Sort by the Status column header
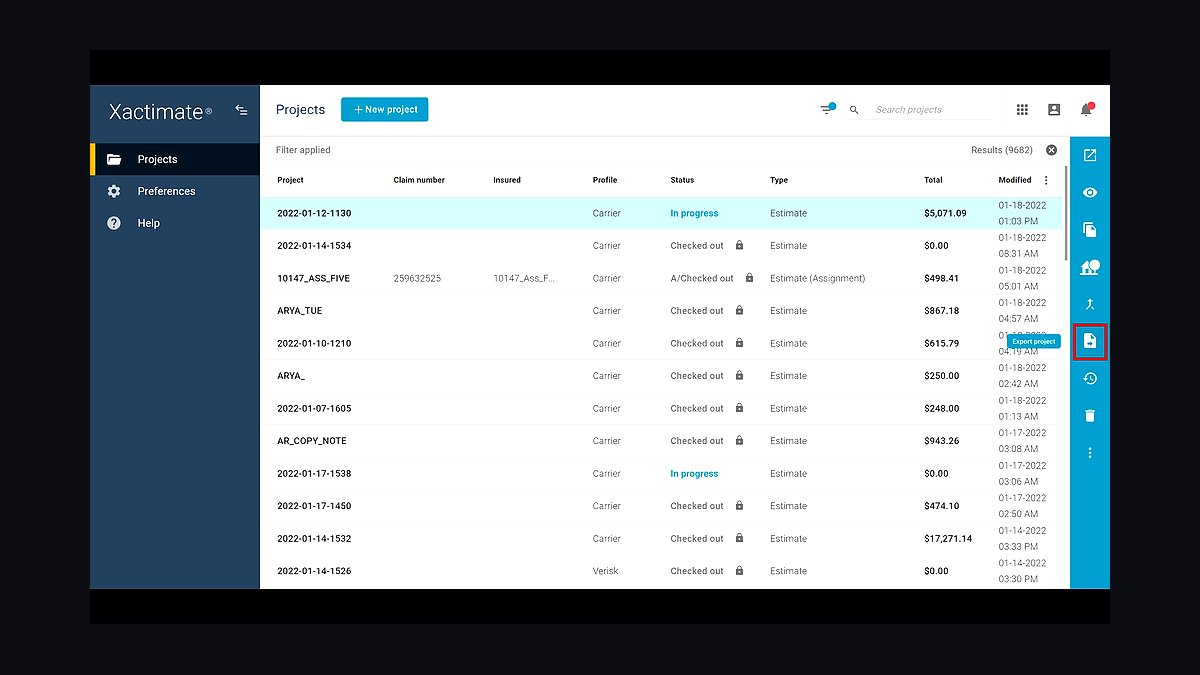 click(x=682, y=180)
